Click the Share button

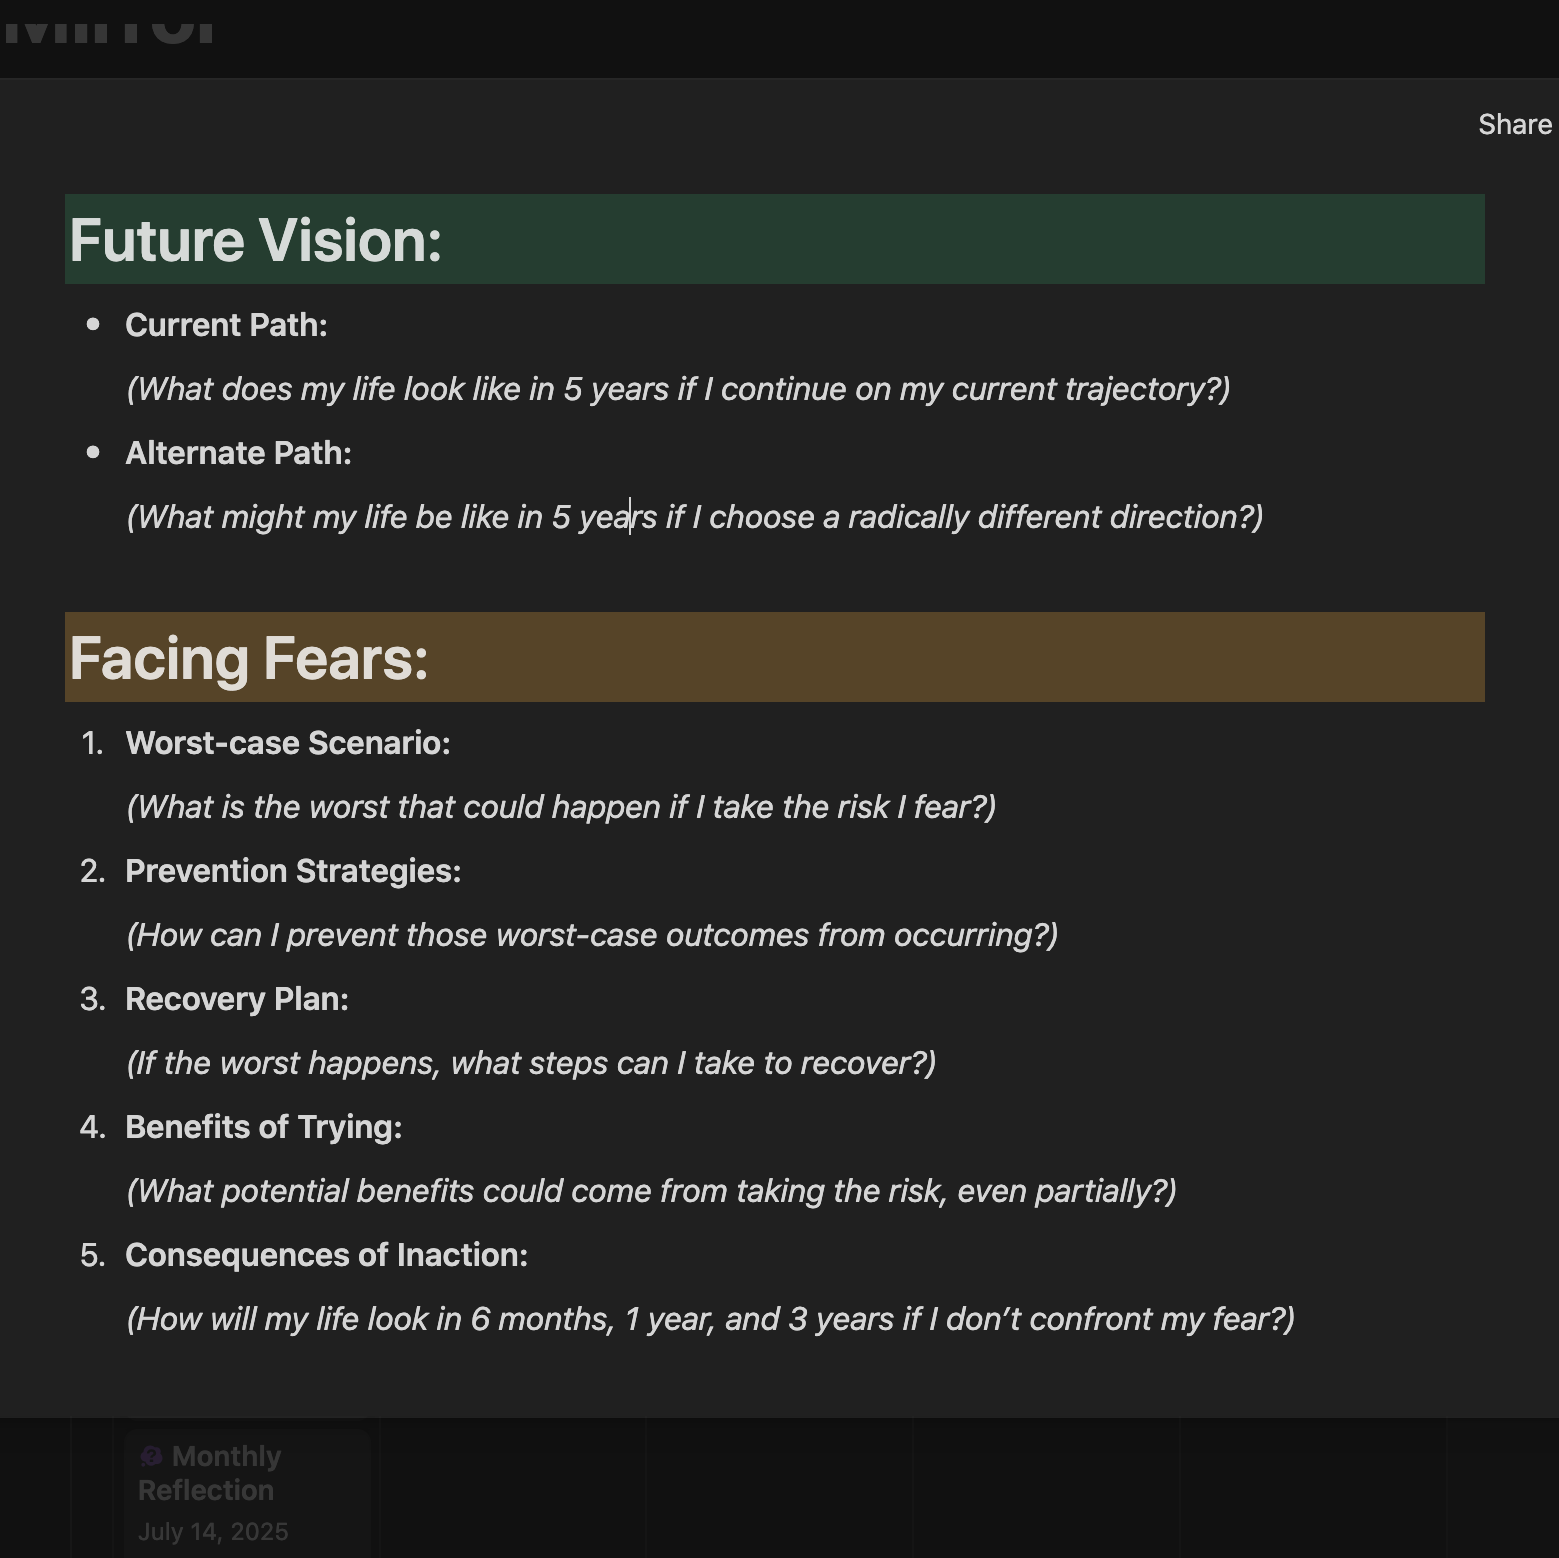coord(1514,124)
